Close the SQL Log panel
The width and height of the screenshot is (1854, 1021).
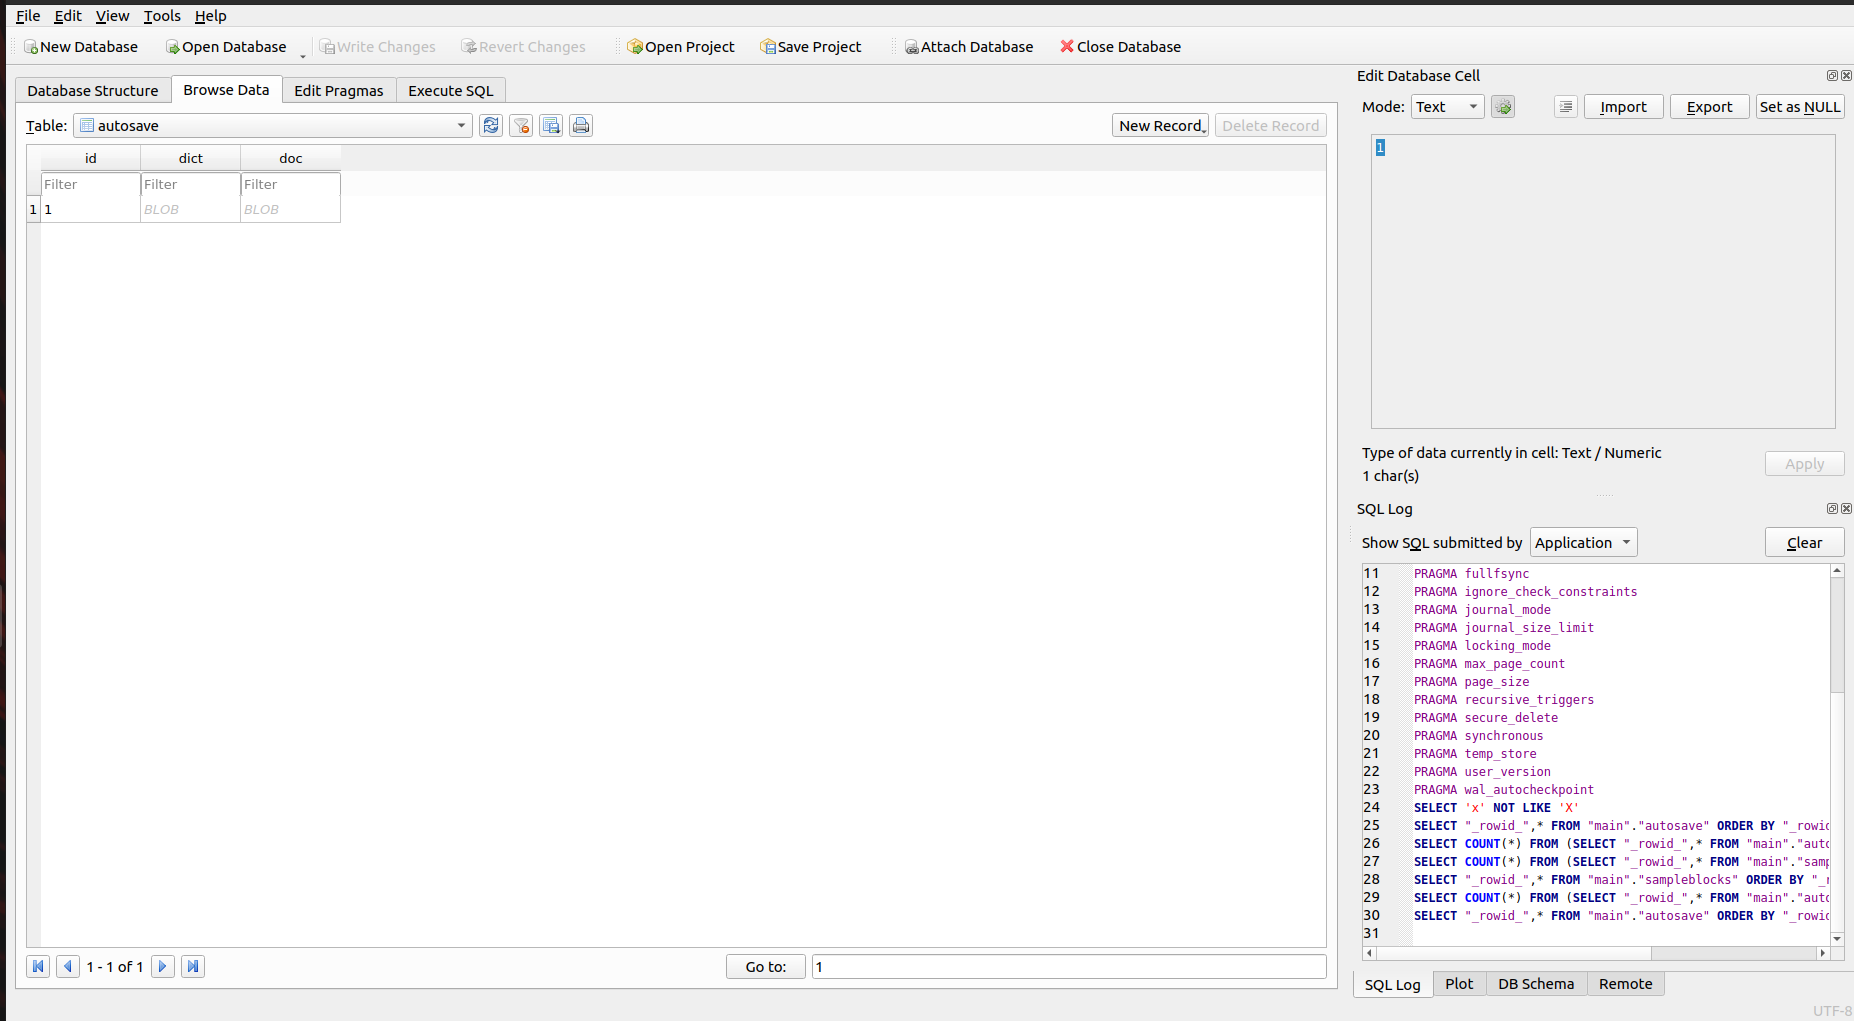[x=1846, y=508]
